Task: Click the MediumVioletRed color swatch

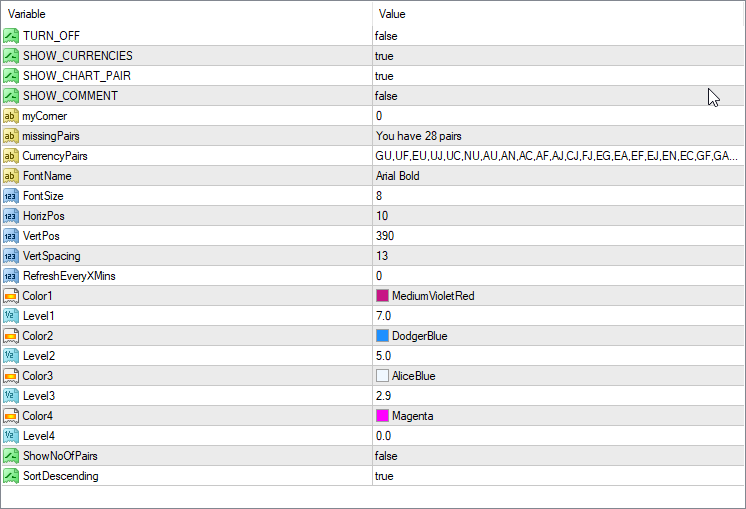Action: (382, 296)
